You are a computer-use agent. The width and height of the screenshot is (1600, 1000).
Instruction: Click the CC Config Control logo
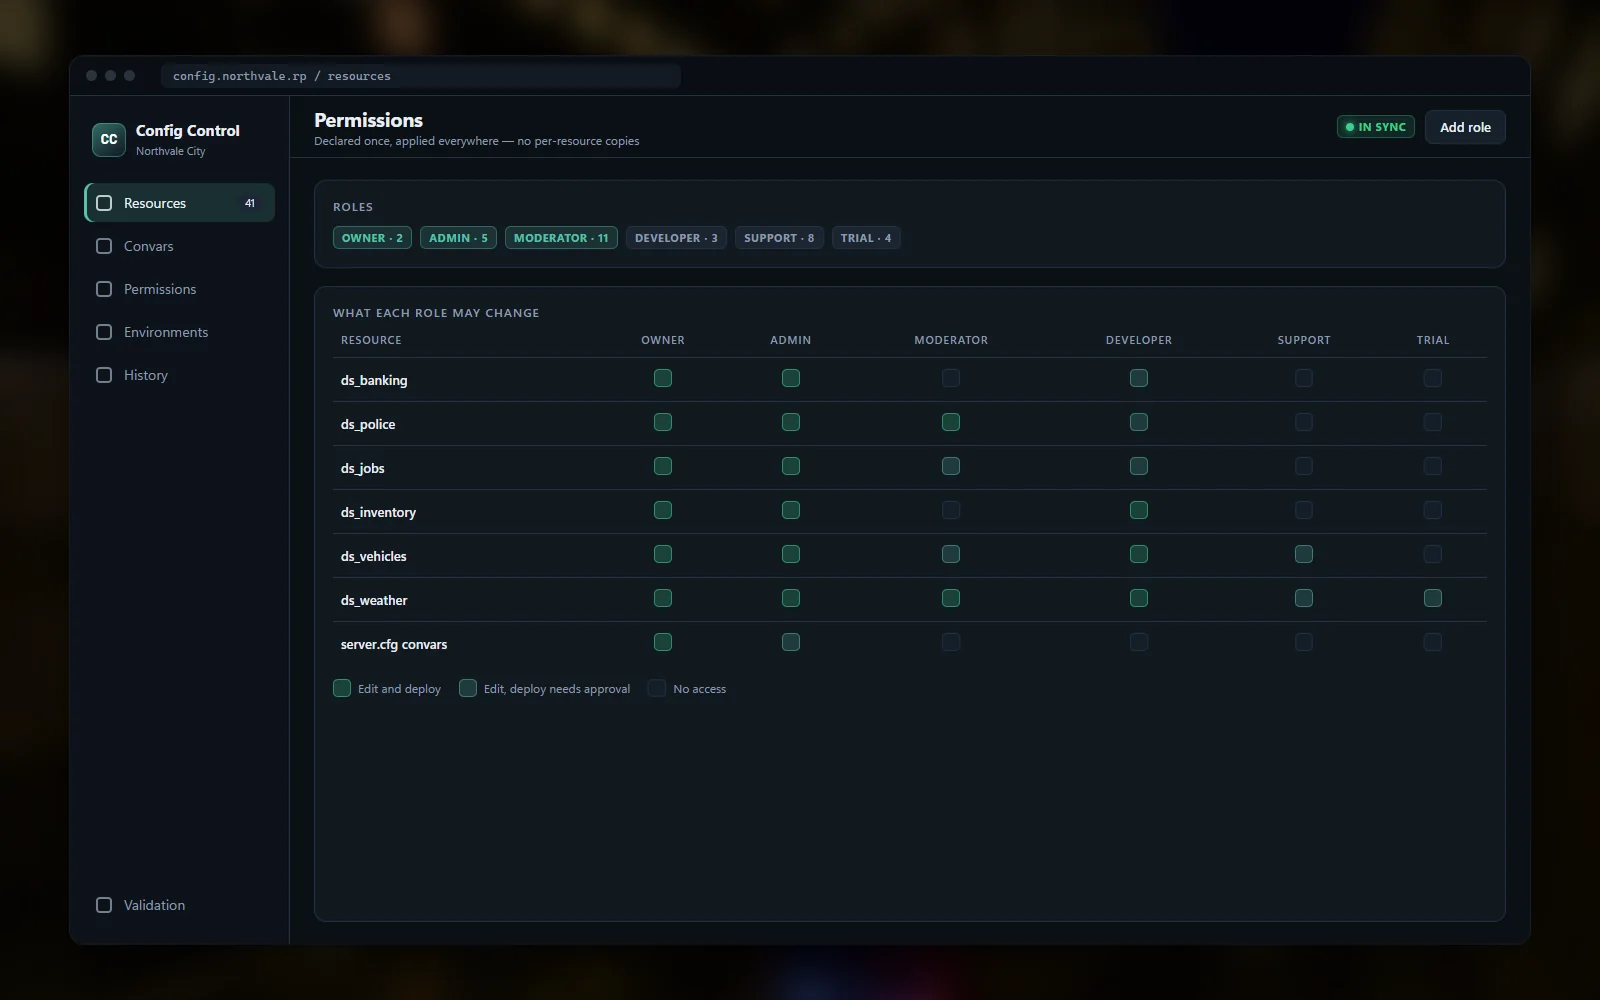[x=109, y=140]
